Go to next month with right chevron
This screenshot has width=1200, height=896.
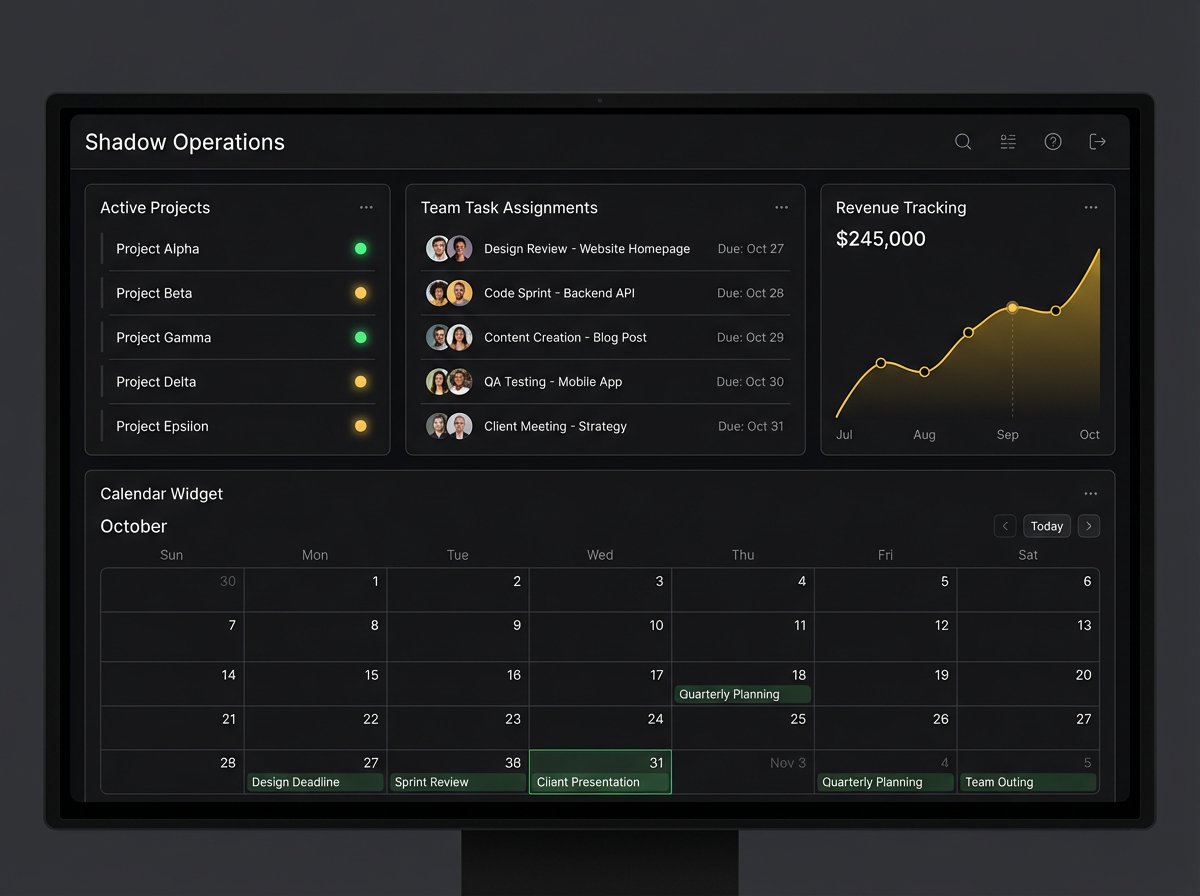1089,526
